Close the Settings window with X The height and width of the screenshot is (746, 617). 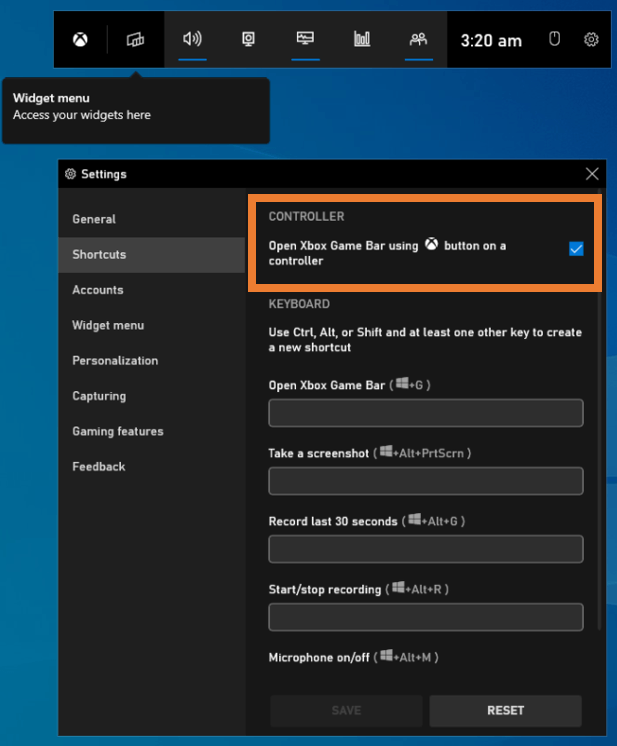(x=592, y=174)
